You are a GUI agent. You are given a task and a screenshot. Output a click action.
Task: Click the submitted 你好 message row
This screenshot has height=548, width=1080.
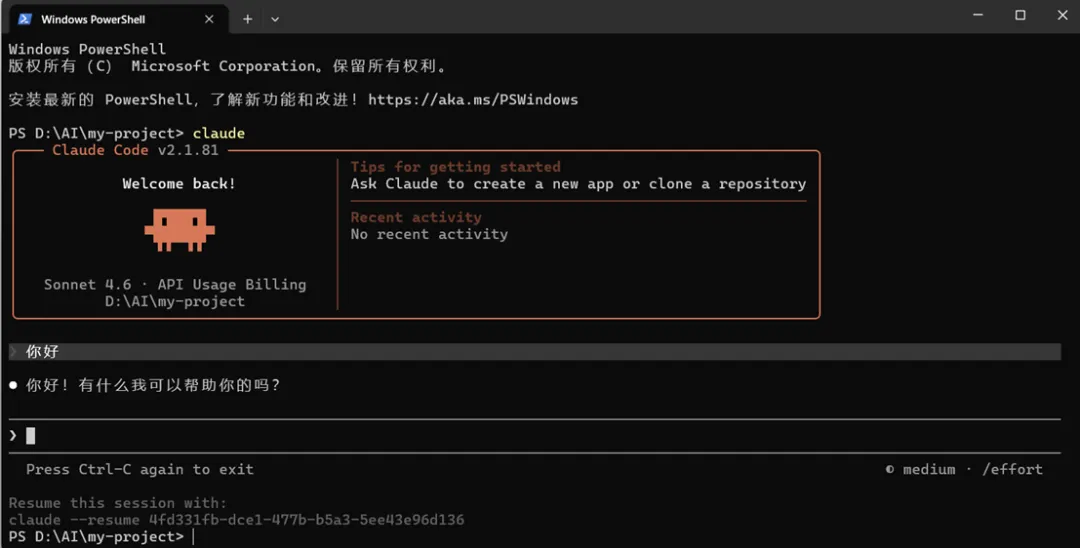[x=533, y=351]
